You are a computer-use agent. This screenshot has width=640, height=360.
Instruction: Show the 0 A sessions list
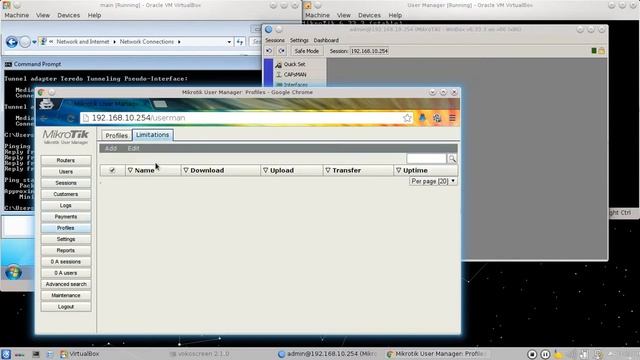pyautogui.click(x=66, y=262)
